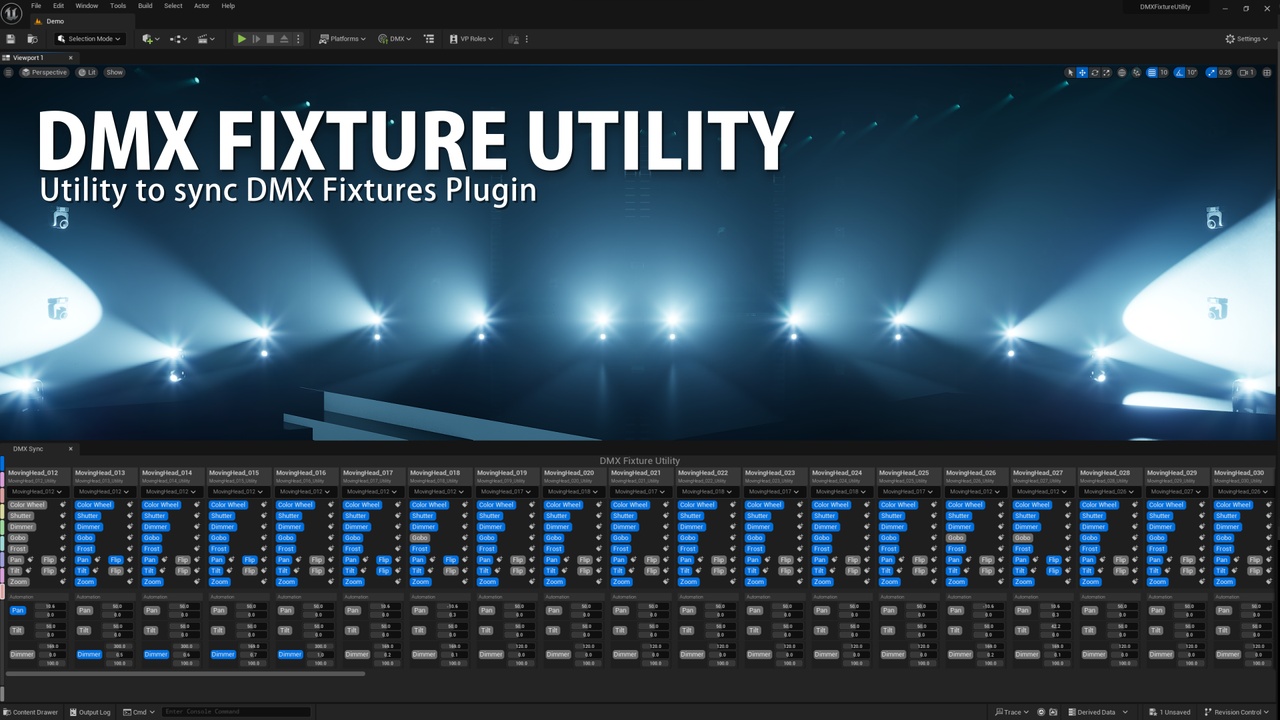The image size is (1280, 720).
Task: Toggle Dimmer sync for MovingHead_014
Action: pos(155,527)
